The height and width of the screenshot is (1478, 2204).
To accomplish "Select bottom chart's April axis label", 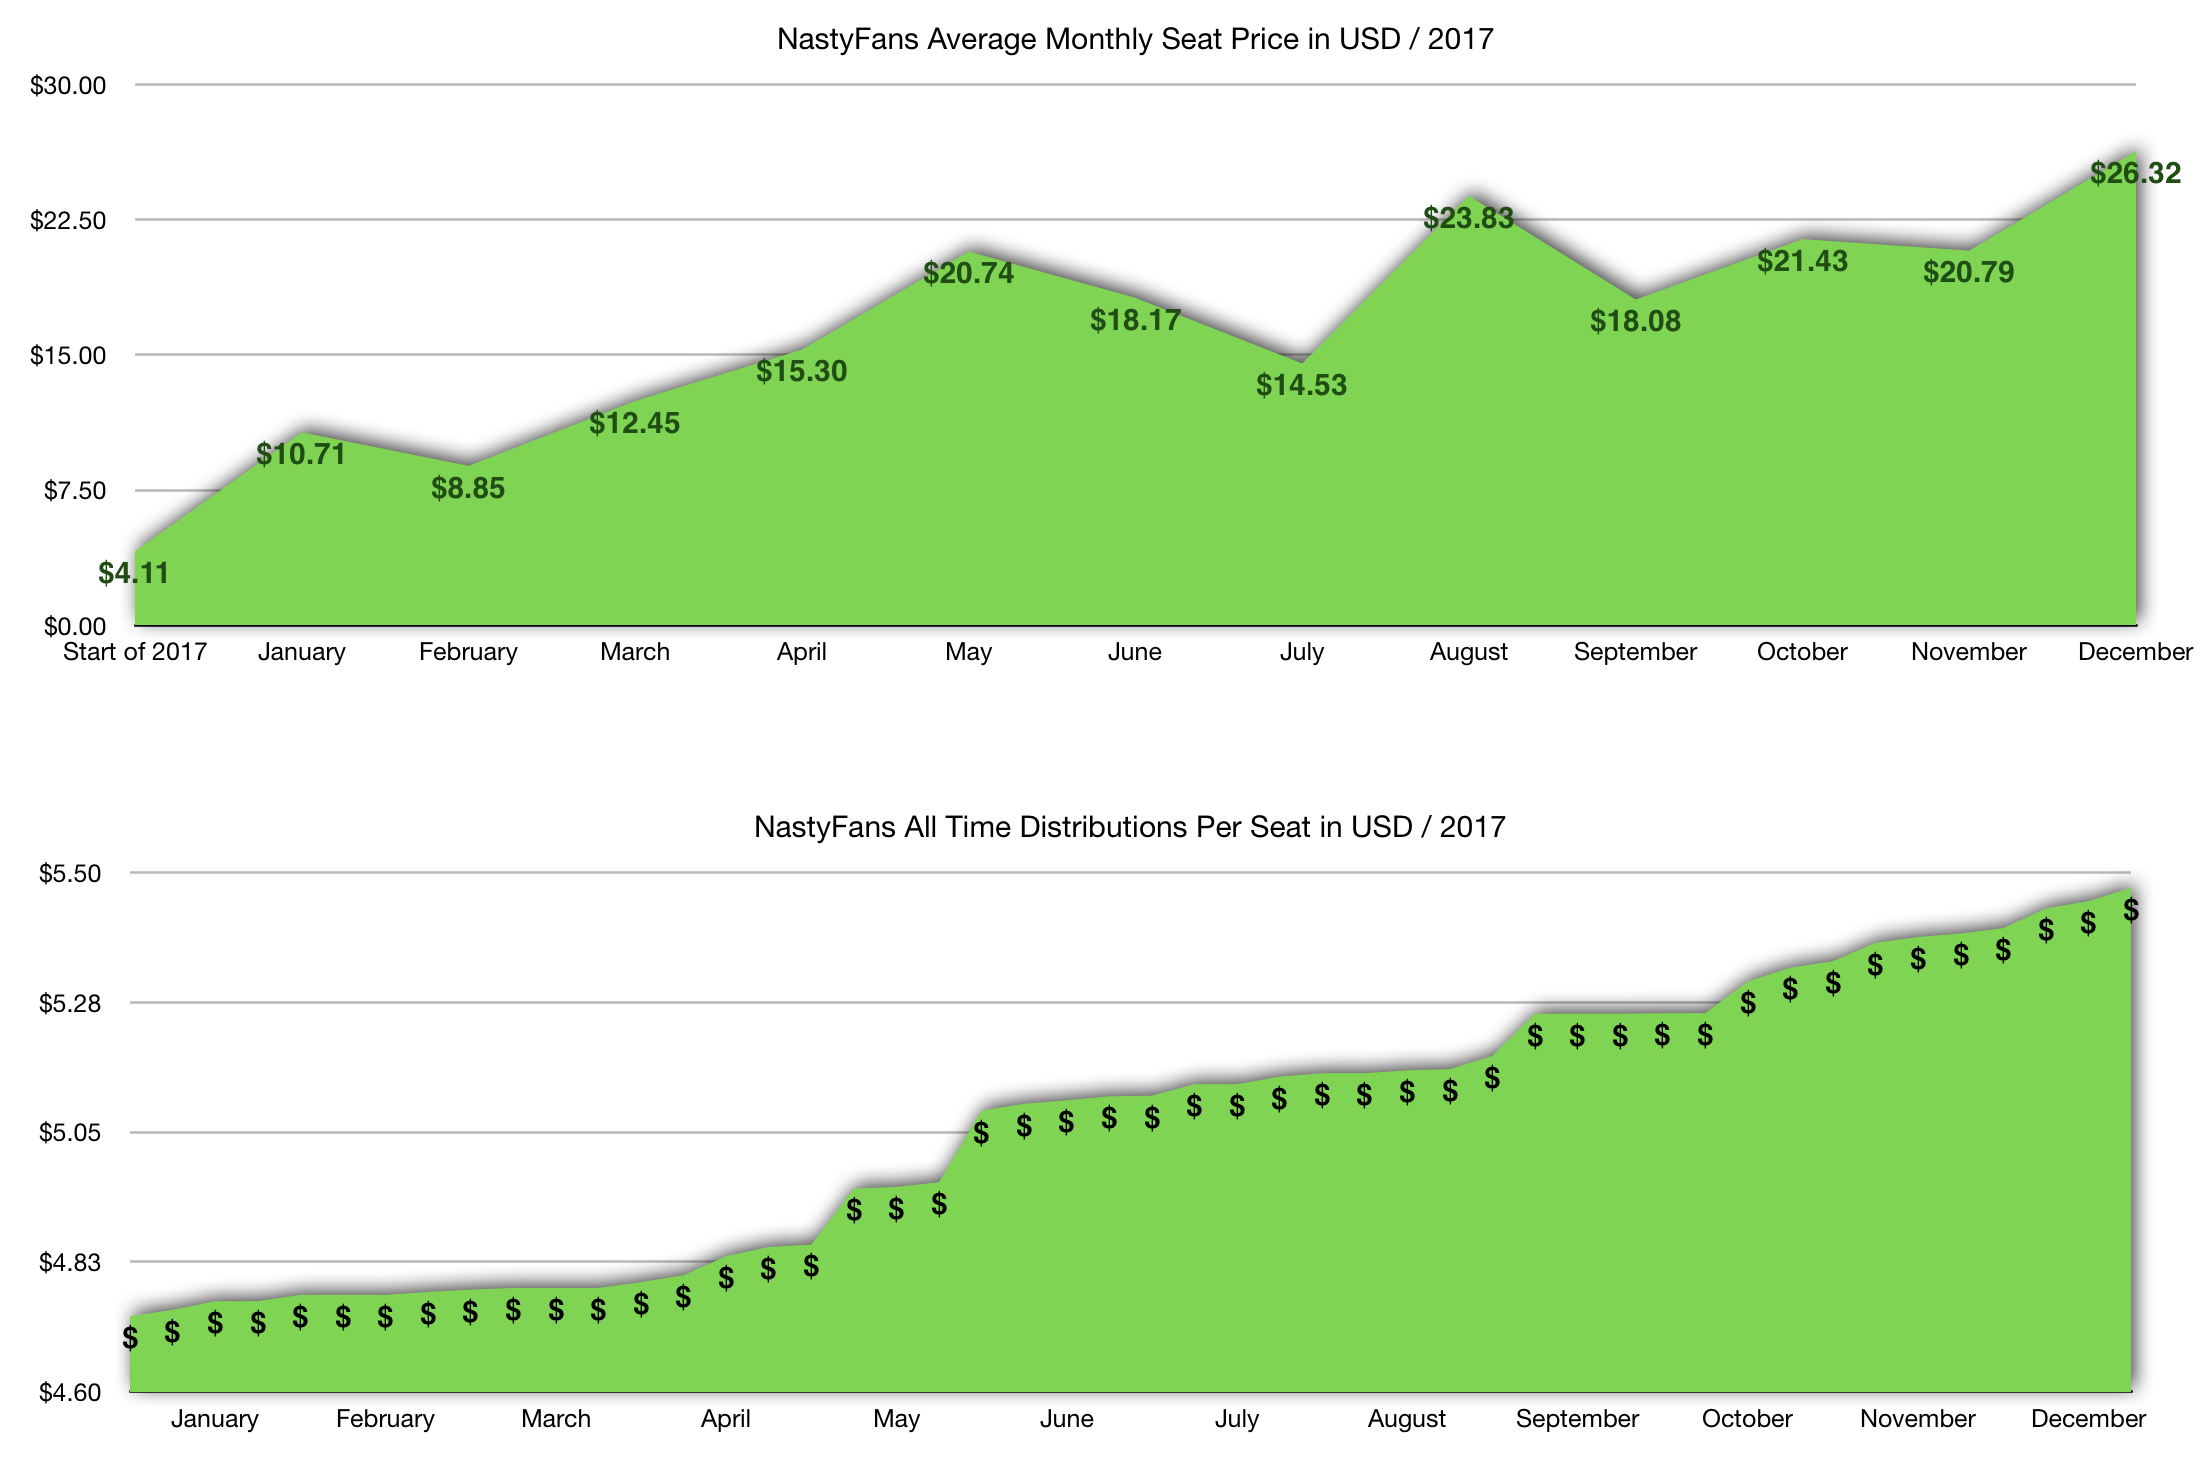I will pos(725,1419).
